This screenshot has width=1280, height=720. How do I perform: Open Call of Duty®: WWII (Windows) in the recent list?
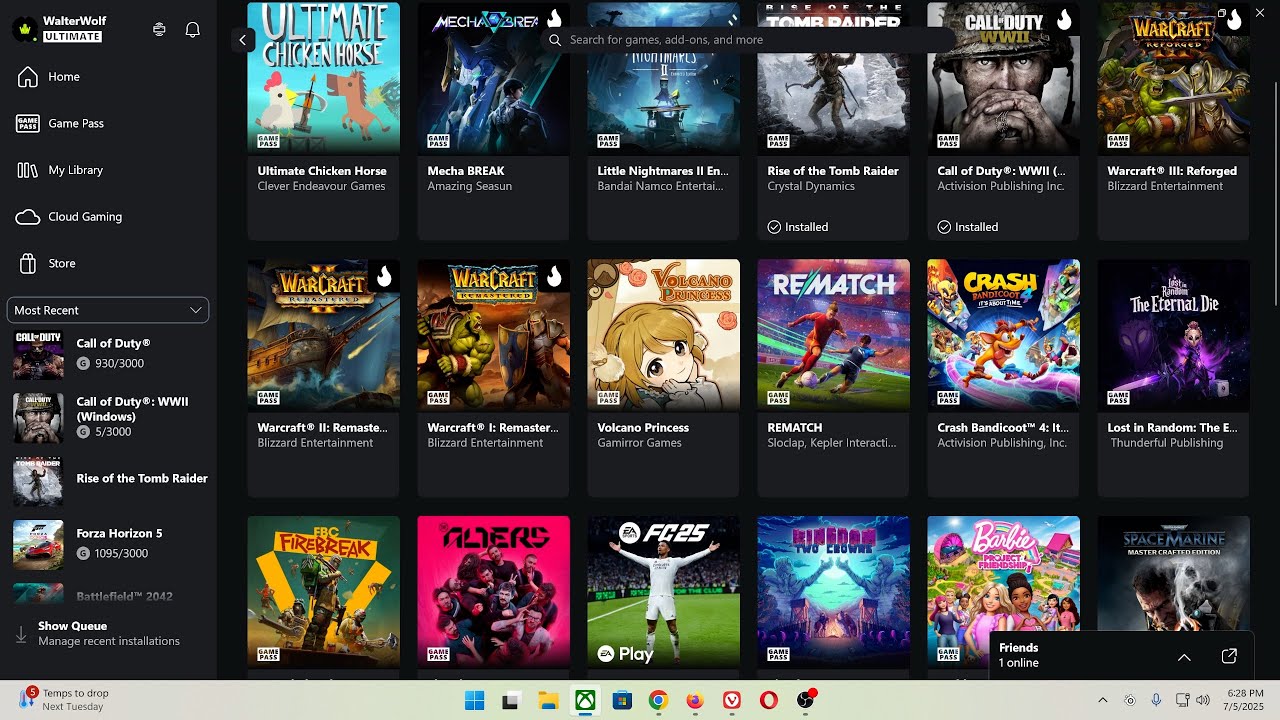point(108,417)
